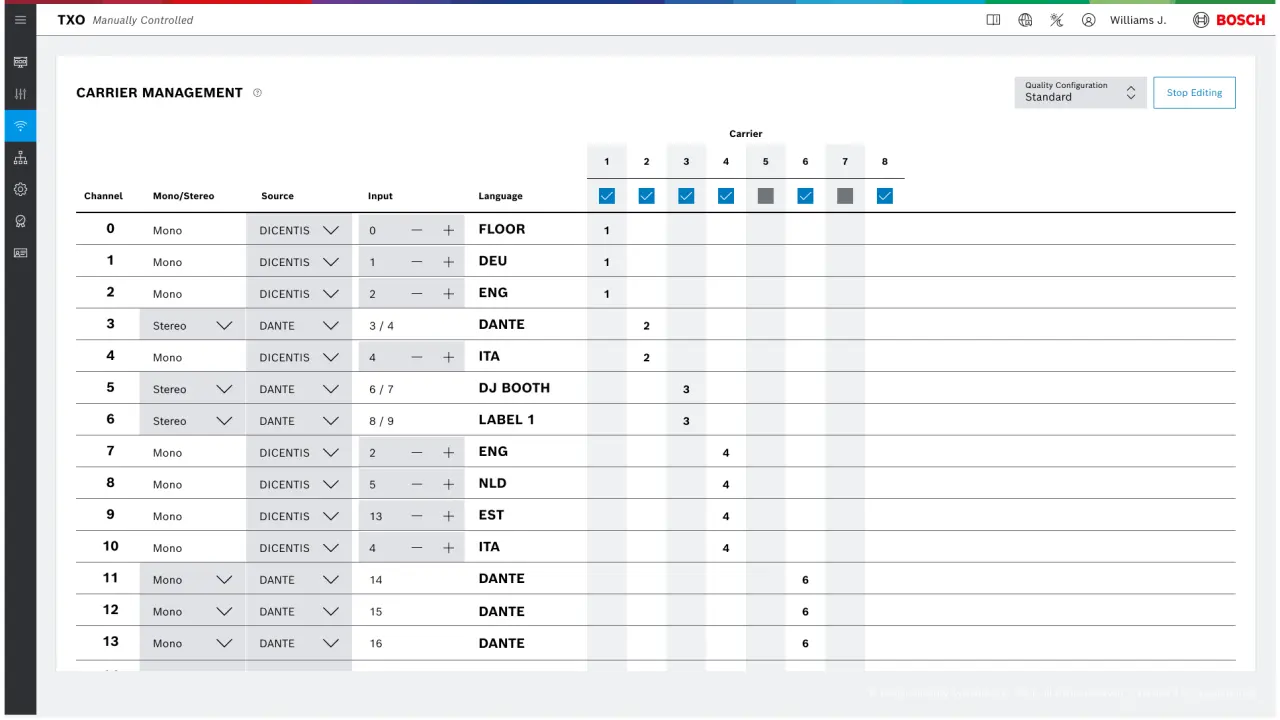Open the user profile icon near Williams J.
The width and height of the screenshot is (1280, 720).
[x=1088, y=20]
